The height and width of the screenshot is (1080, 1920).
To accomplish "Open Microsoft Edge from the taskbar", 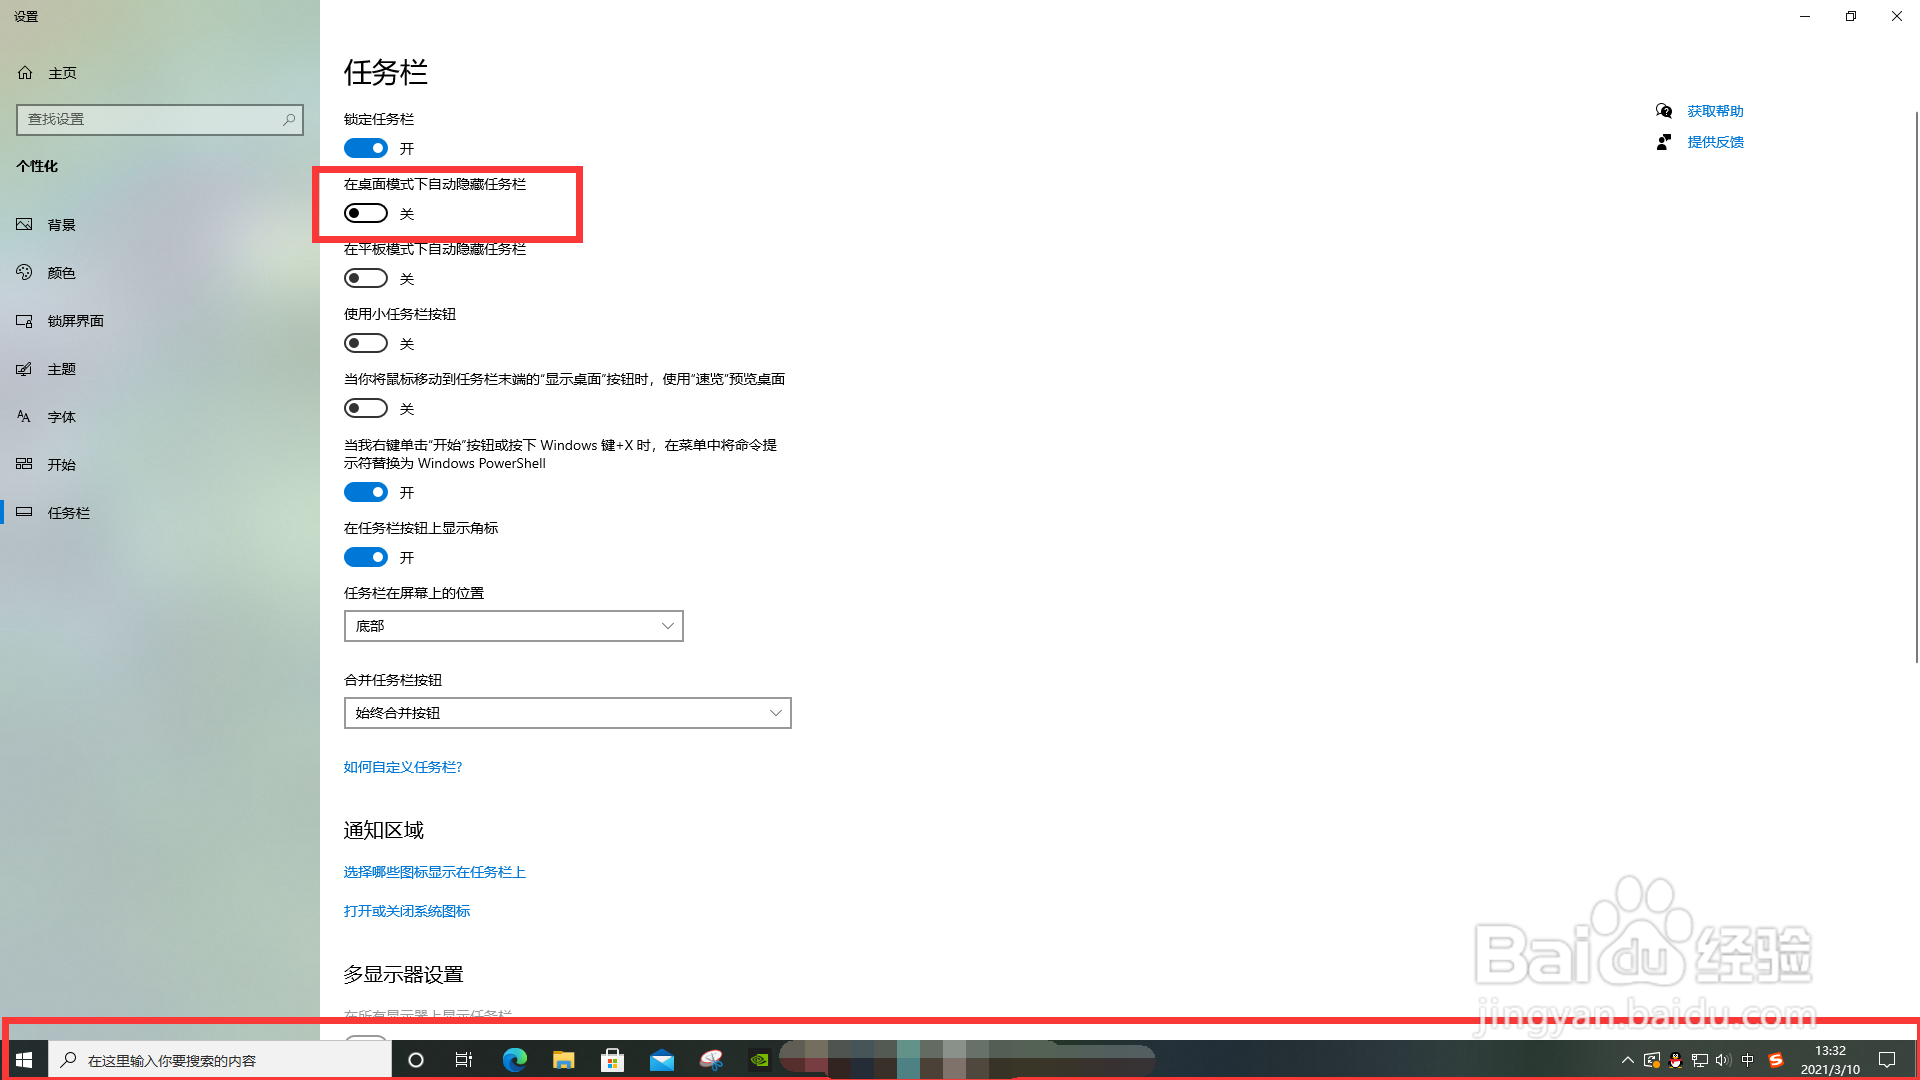I will (x=514, y=1060).
